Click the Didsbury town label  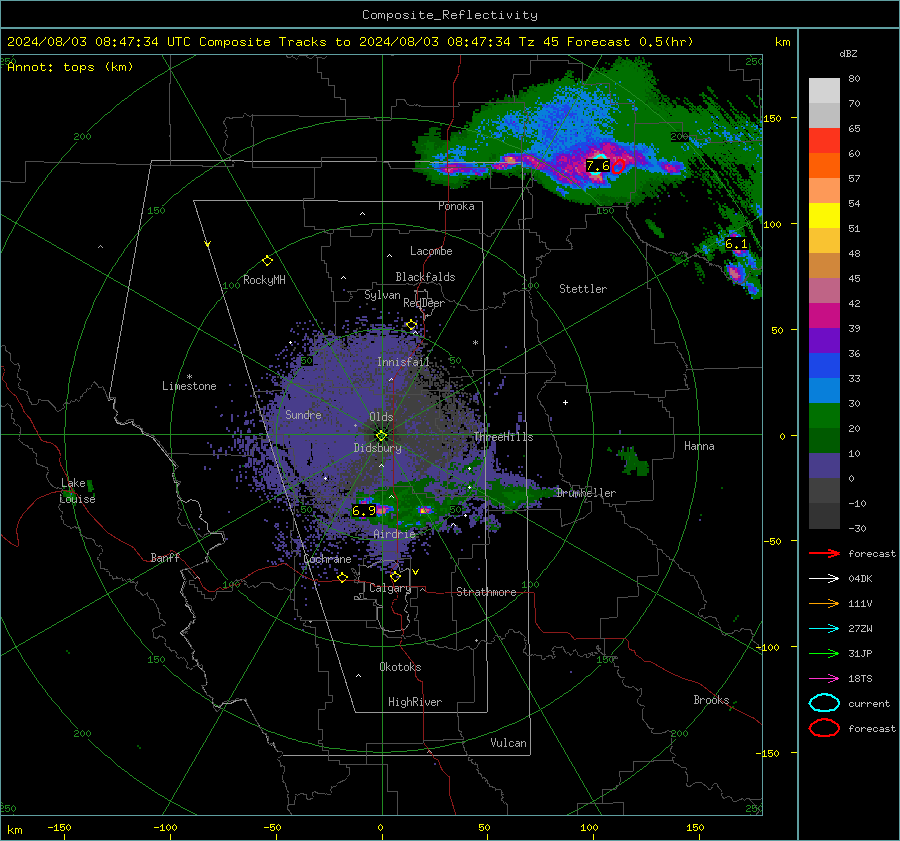point(378,448)
